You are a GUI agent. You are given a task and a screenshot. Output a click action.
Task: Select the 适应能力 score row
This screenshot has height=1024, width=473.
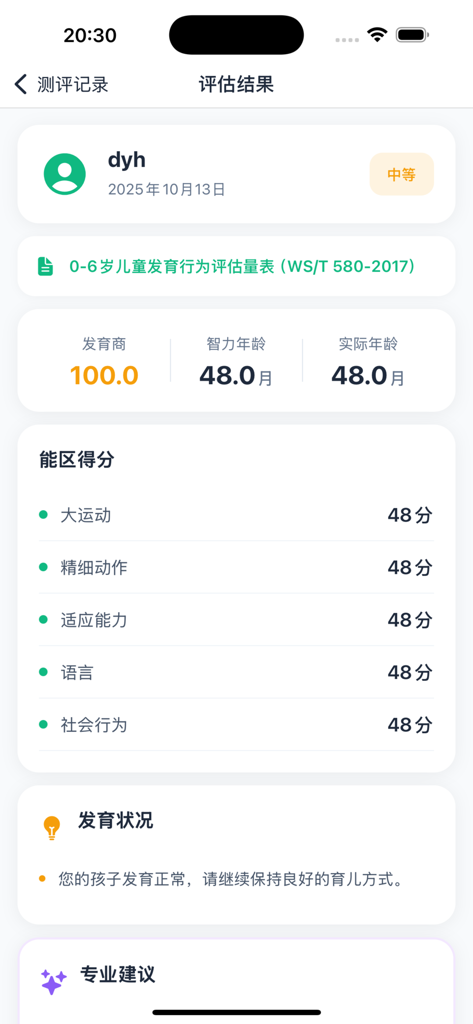pyautogui.click(x=236, y=620)
